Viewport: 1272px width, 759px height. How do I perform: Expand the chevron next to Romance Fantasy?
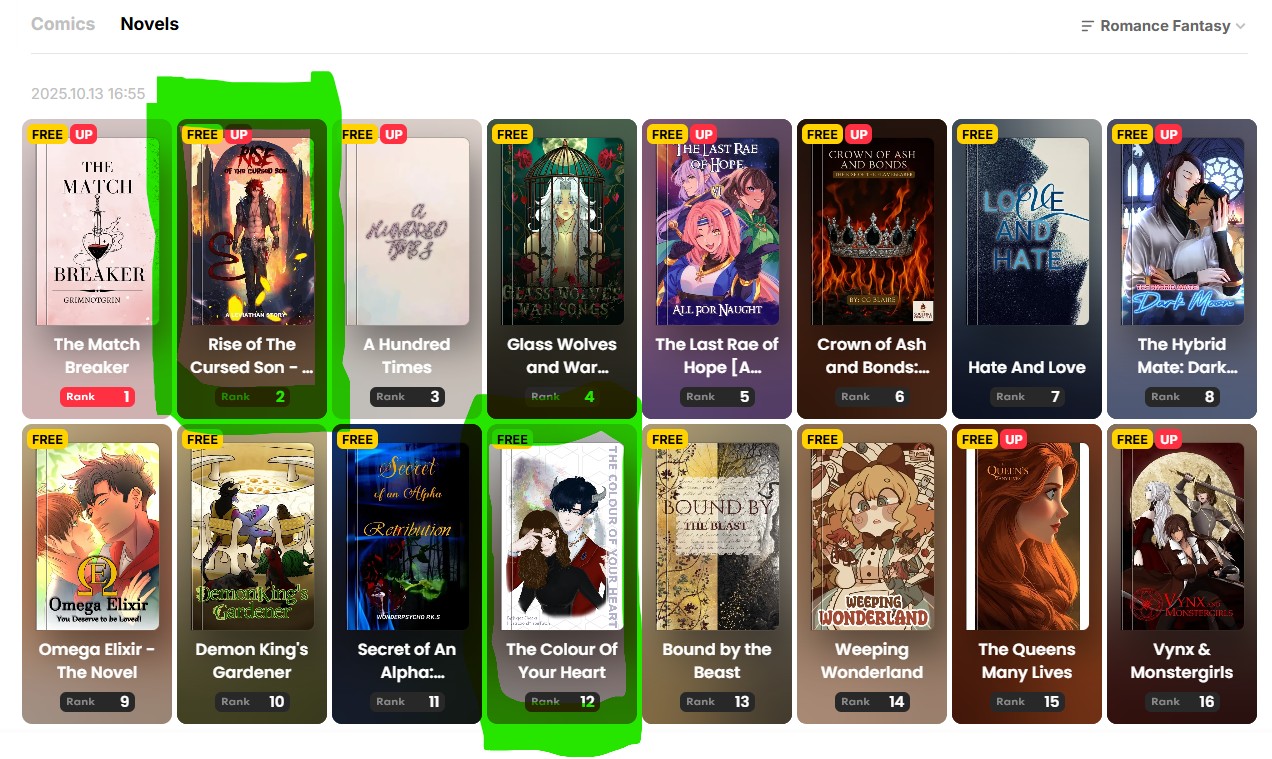point(1241,26)
